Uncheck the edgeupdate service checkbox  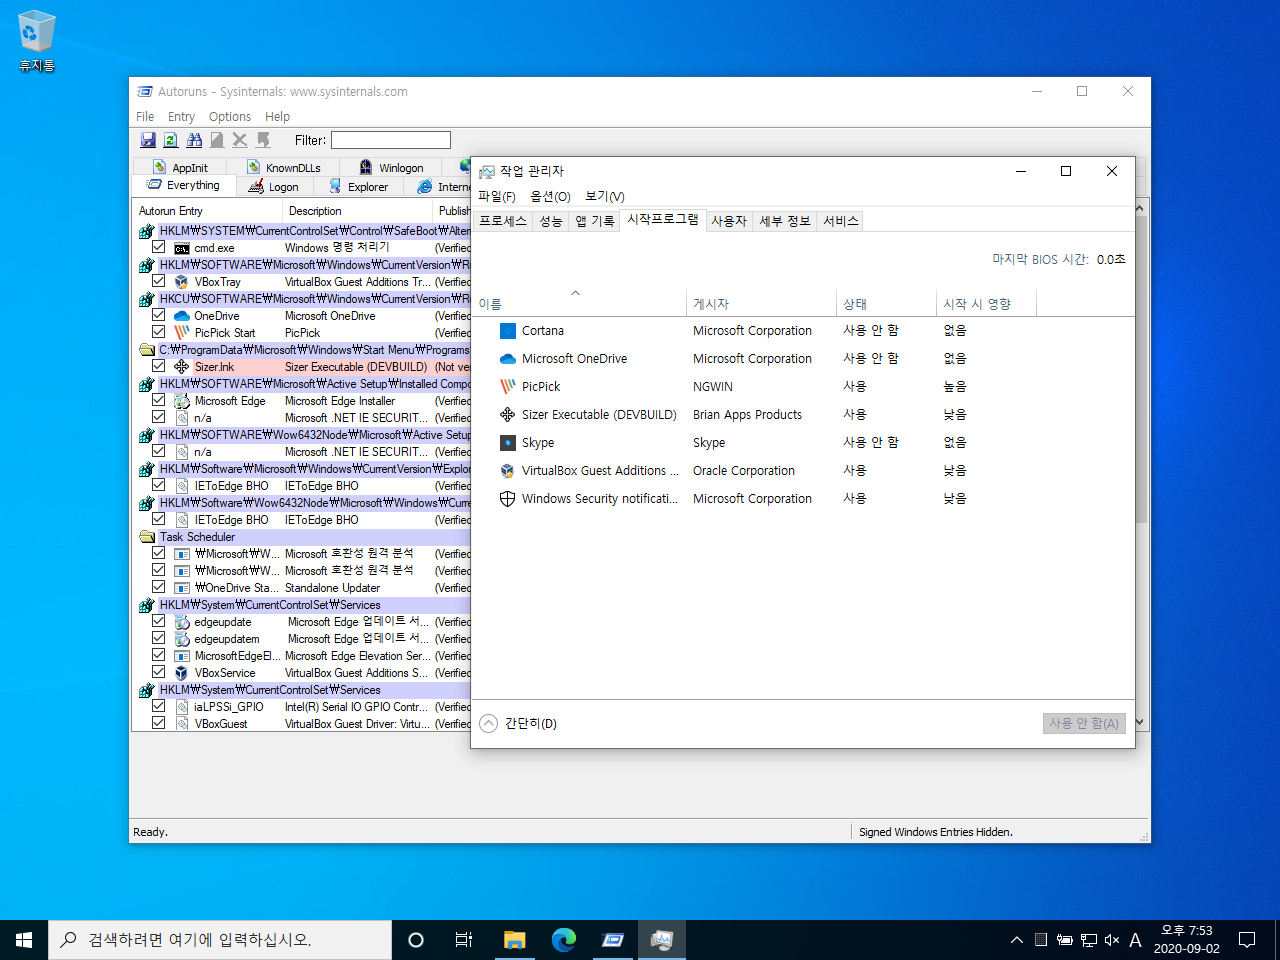coord(158,621)
